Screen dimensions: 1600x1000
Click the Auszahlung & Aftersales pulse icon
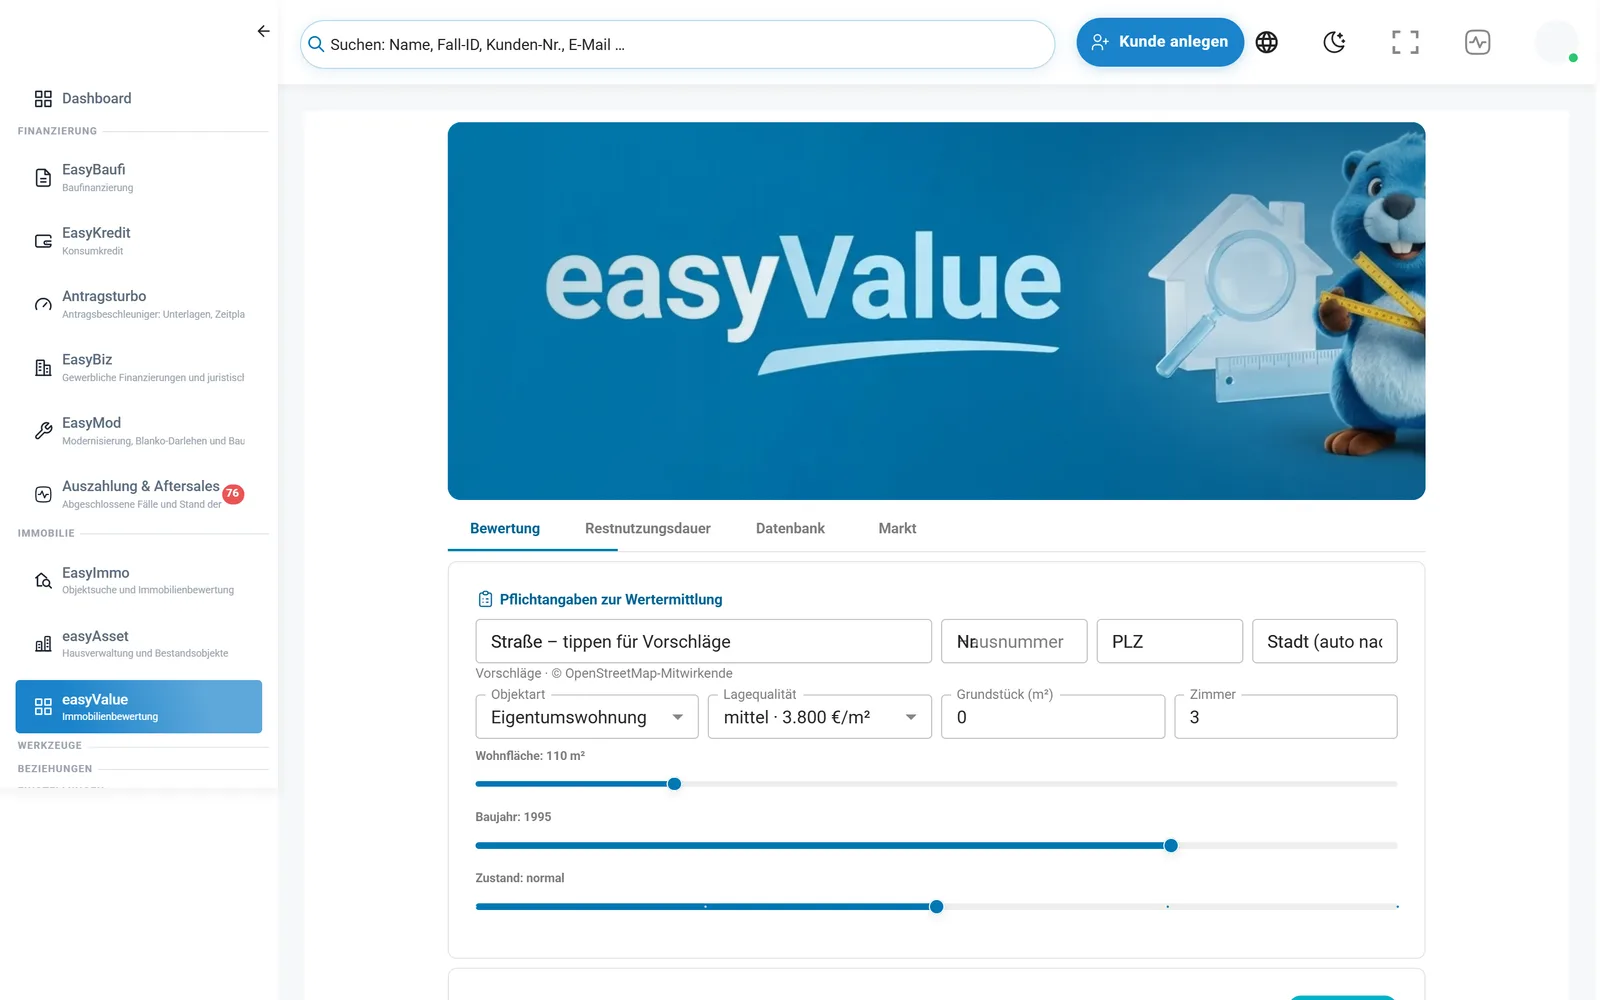[43, 494]
